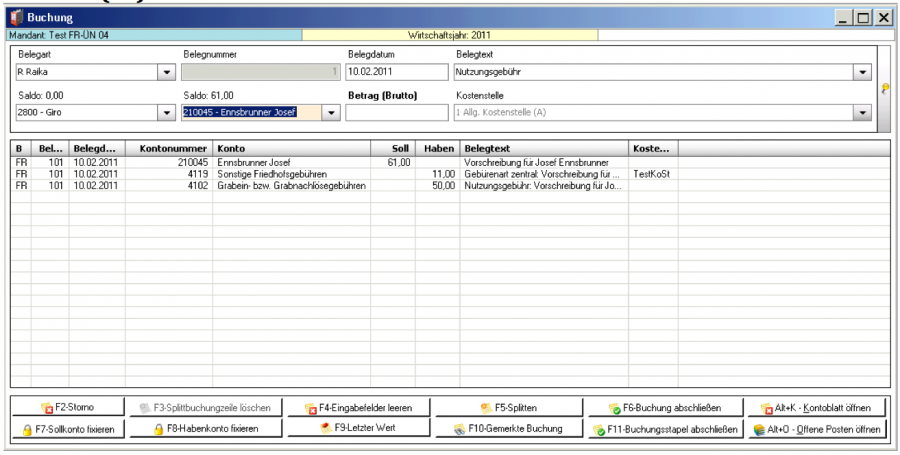900x455 pixels.
Task: Click the Betrag (Brutto) input field
Action: coord(396,112)
